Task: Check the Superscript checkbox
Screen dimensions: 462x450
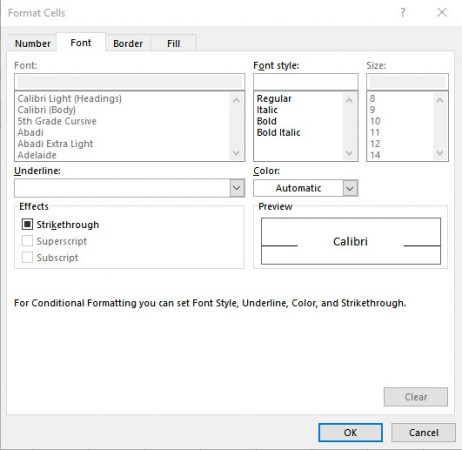Action: click(27, 241)
